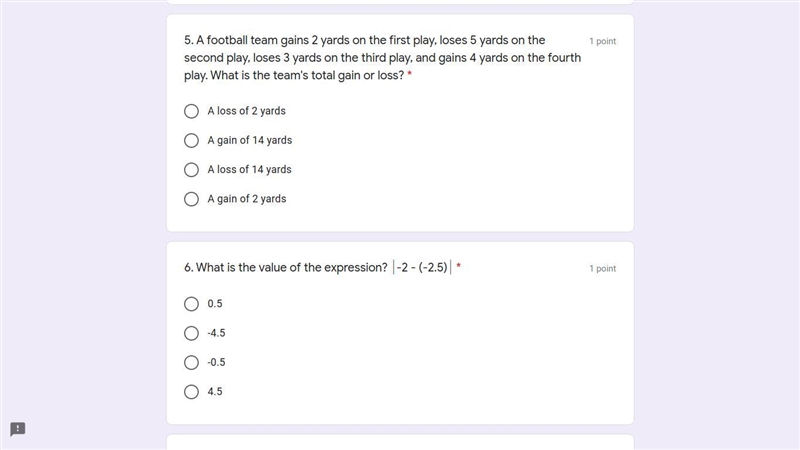Screen dimensions: 800x450
Task: Pick the 'A loss of 14 yards' answer
Action: pyautogui.click(x=191, y=169)
